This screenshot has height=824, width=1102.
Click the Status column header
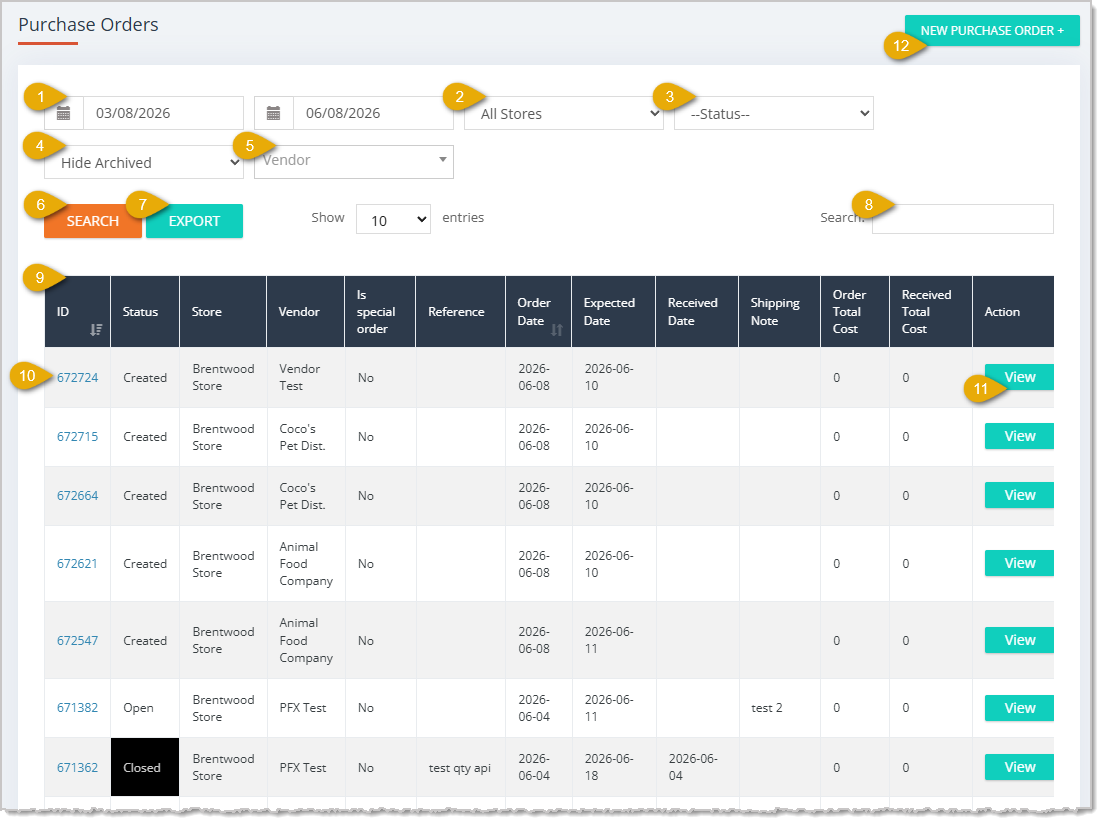pyautogui.click(x=145, y=311)
